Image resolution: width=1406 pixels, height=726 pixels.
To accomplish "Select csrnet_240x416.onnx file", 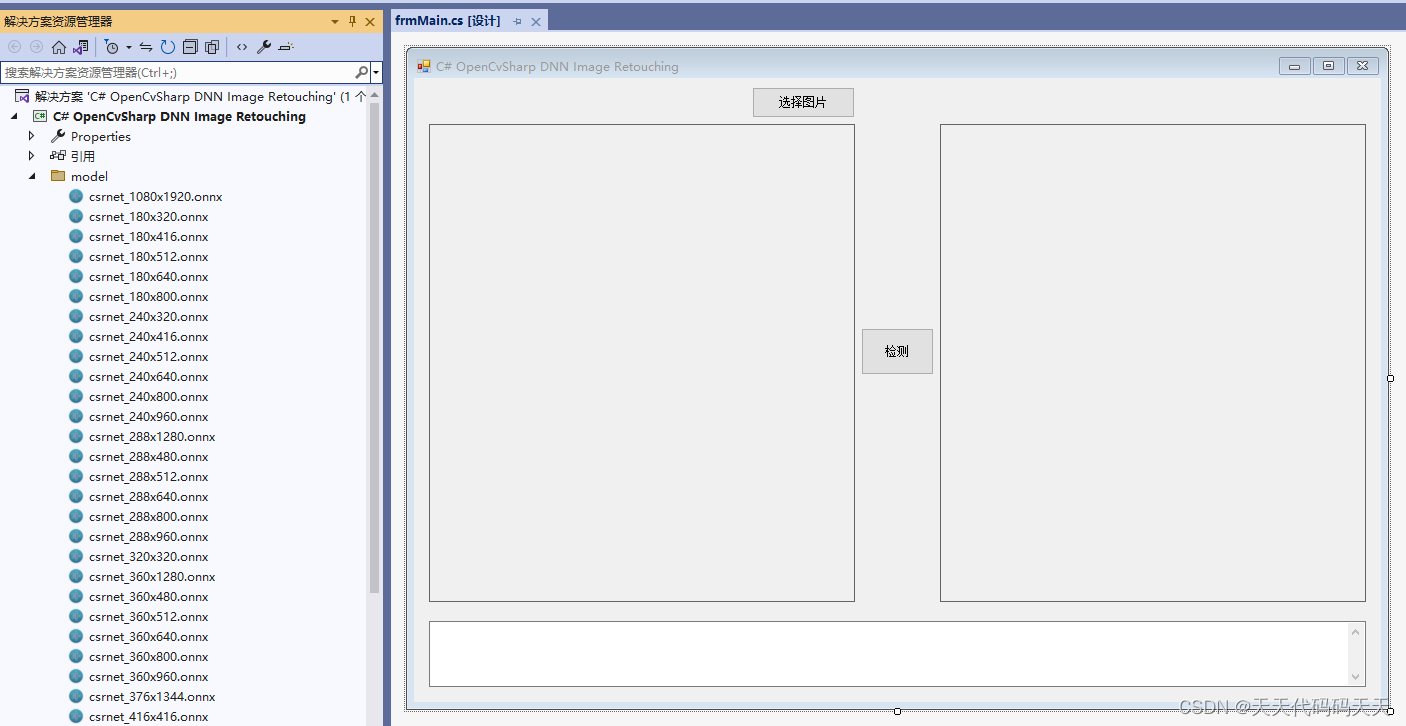I will point(148,337).
